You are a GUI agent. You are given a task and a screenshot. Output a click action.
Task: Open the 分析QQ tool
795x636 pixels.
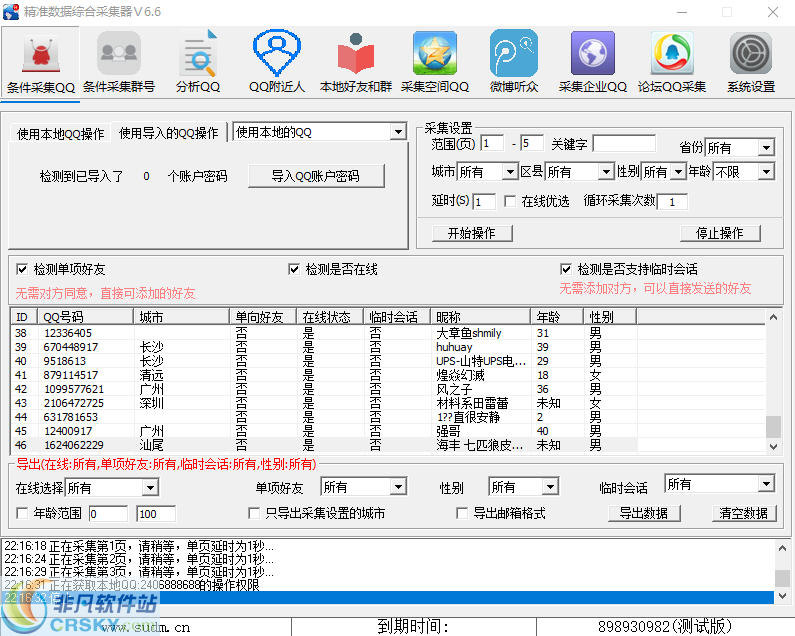[198, 62]
